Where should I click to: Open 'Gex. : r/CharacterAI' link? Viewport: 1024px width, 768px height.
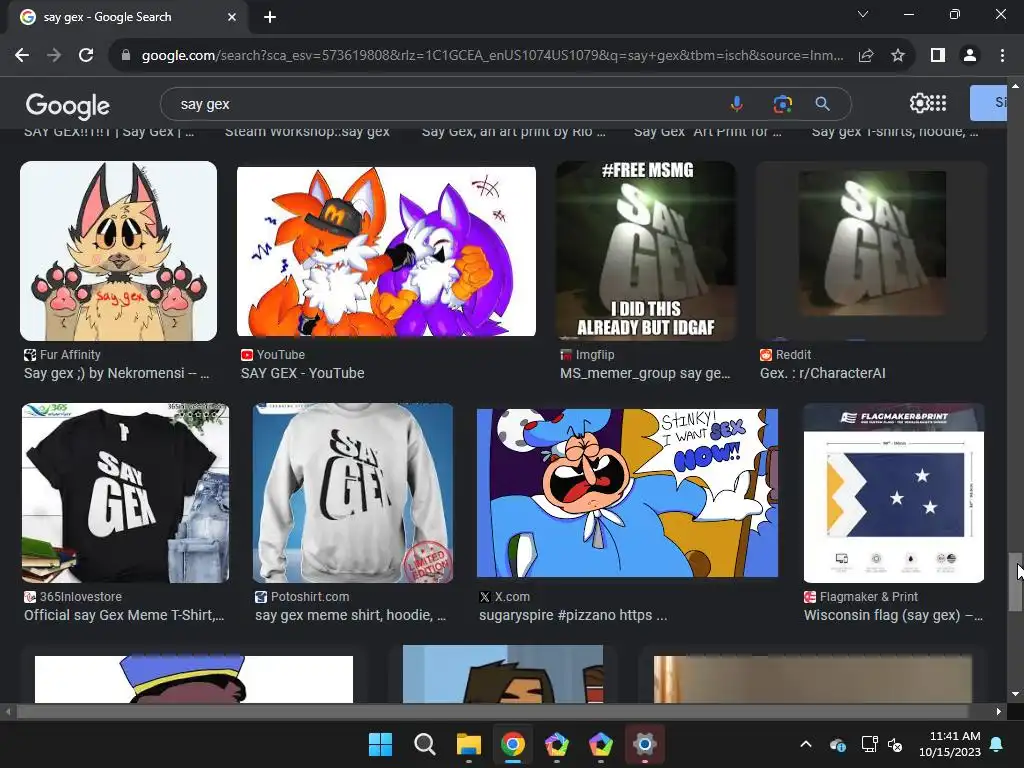[823, 374]
